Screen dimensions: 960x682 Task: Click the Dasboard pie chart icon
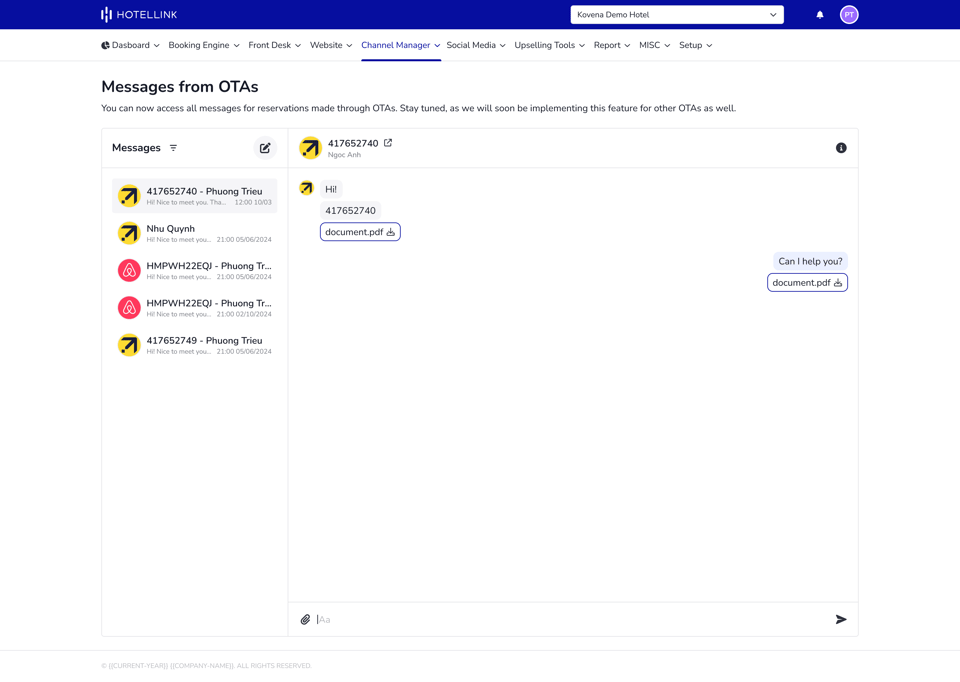(x=105, y=45)
